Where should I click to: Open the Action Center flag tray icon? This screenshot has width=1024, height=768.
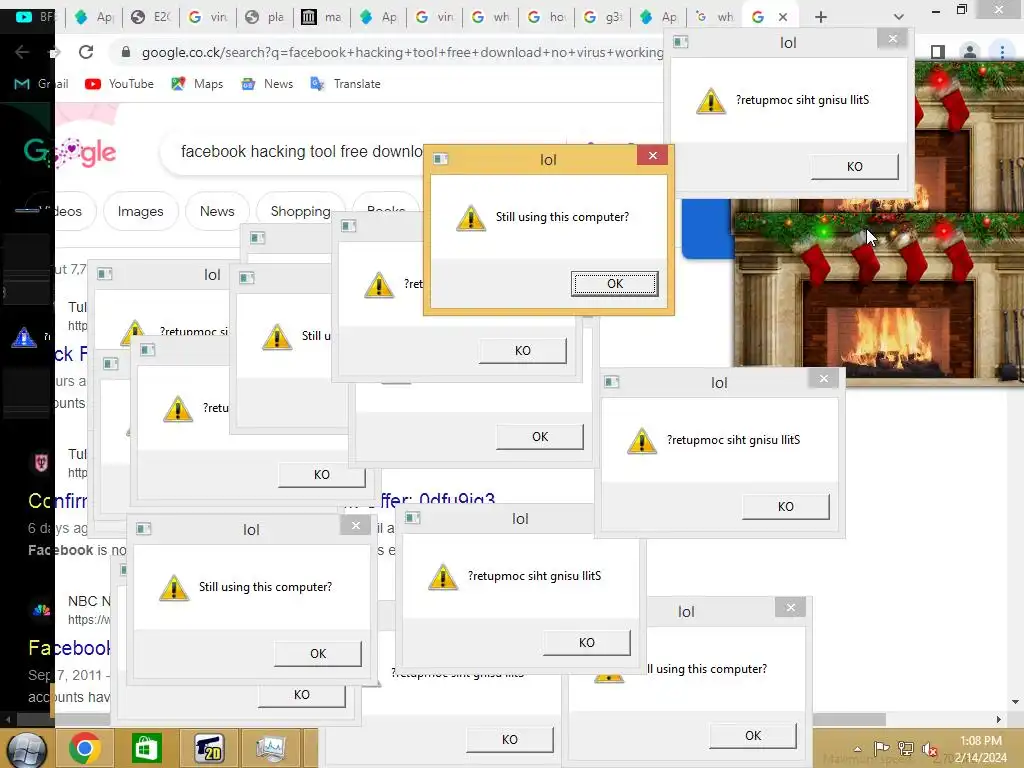click(881, 748)
